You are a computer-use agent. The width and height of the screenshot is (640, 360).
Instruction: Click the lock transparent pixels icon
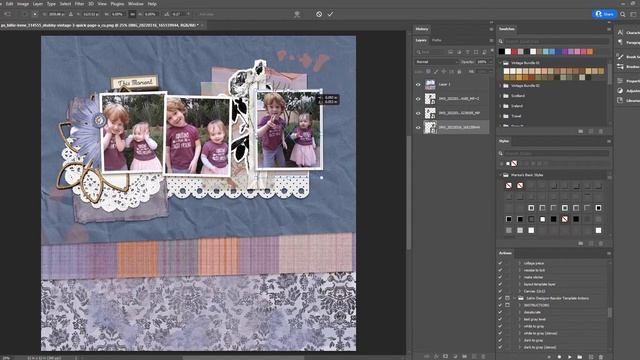click(x=428, y=71)
